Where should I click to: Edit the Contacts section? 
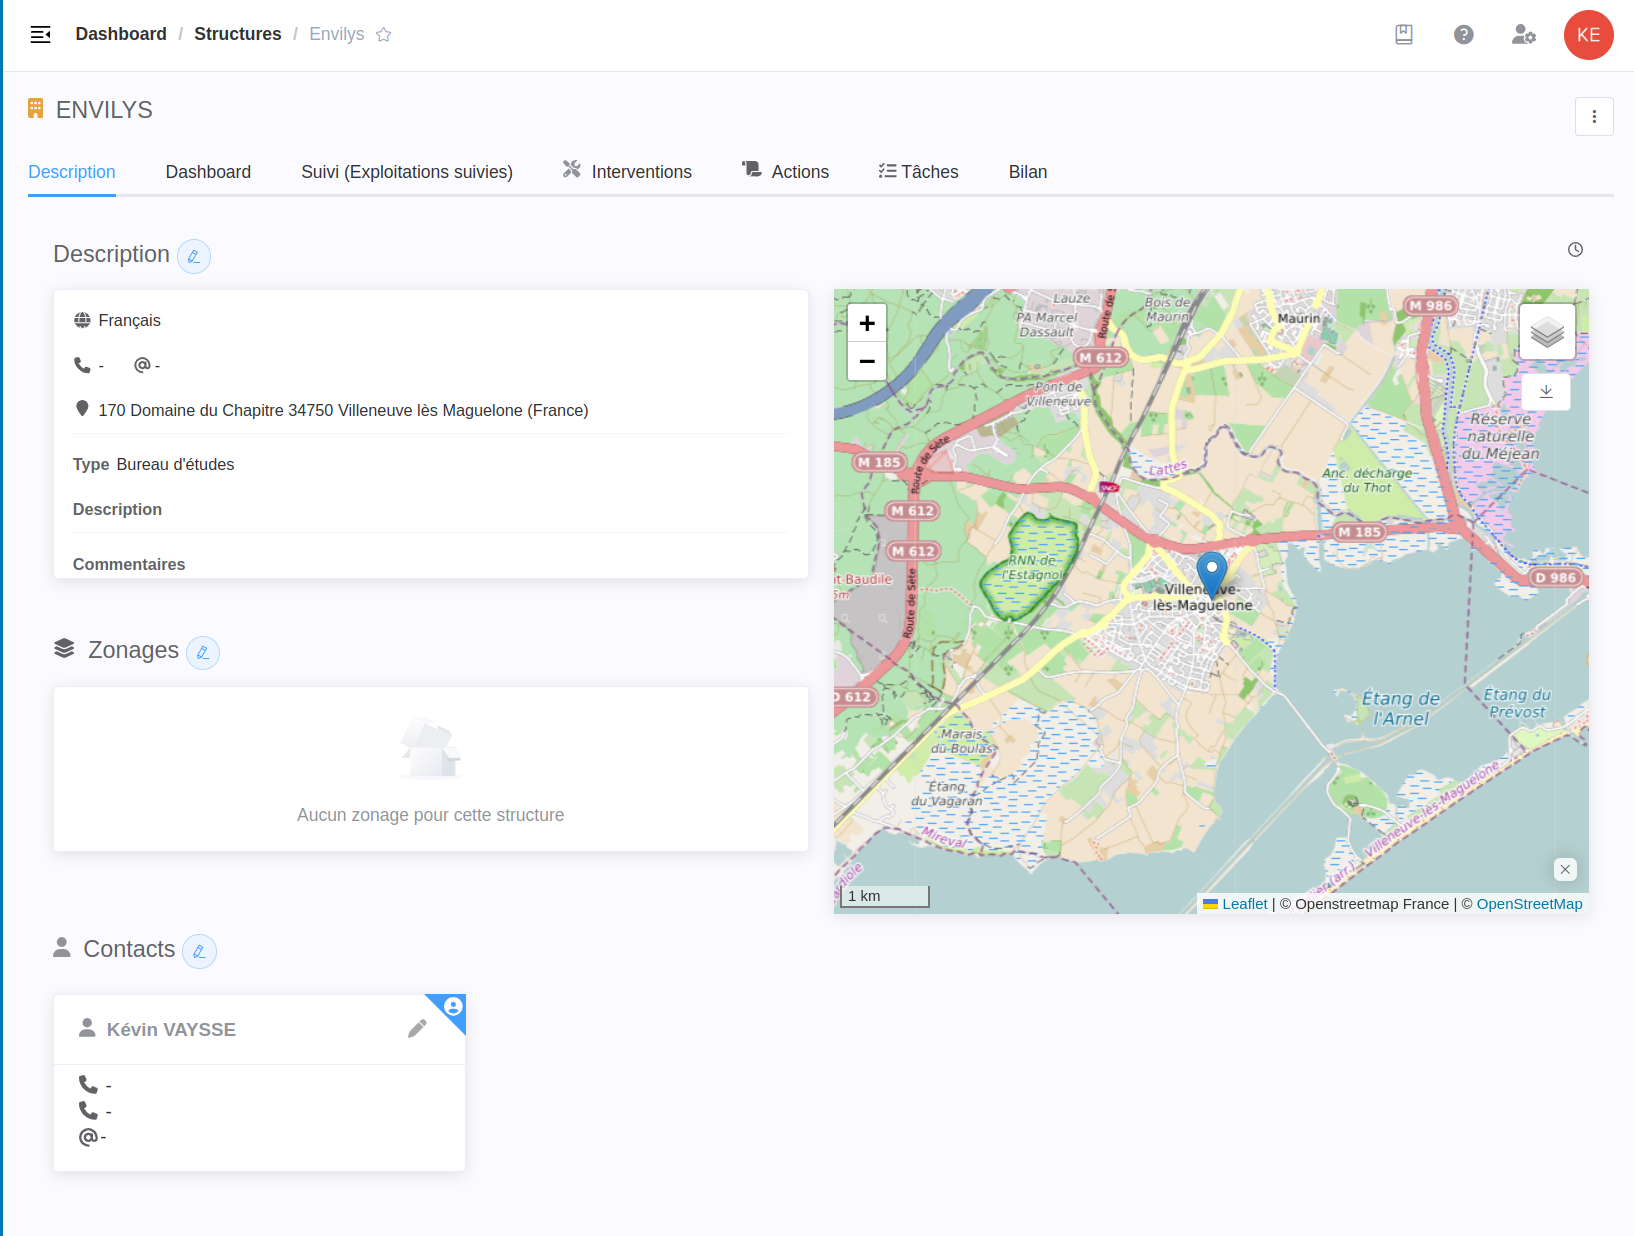pyautogui.click(x=199, y=952)
